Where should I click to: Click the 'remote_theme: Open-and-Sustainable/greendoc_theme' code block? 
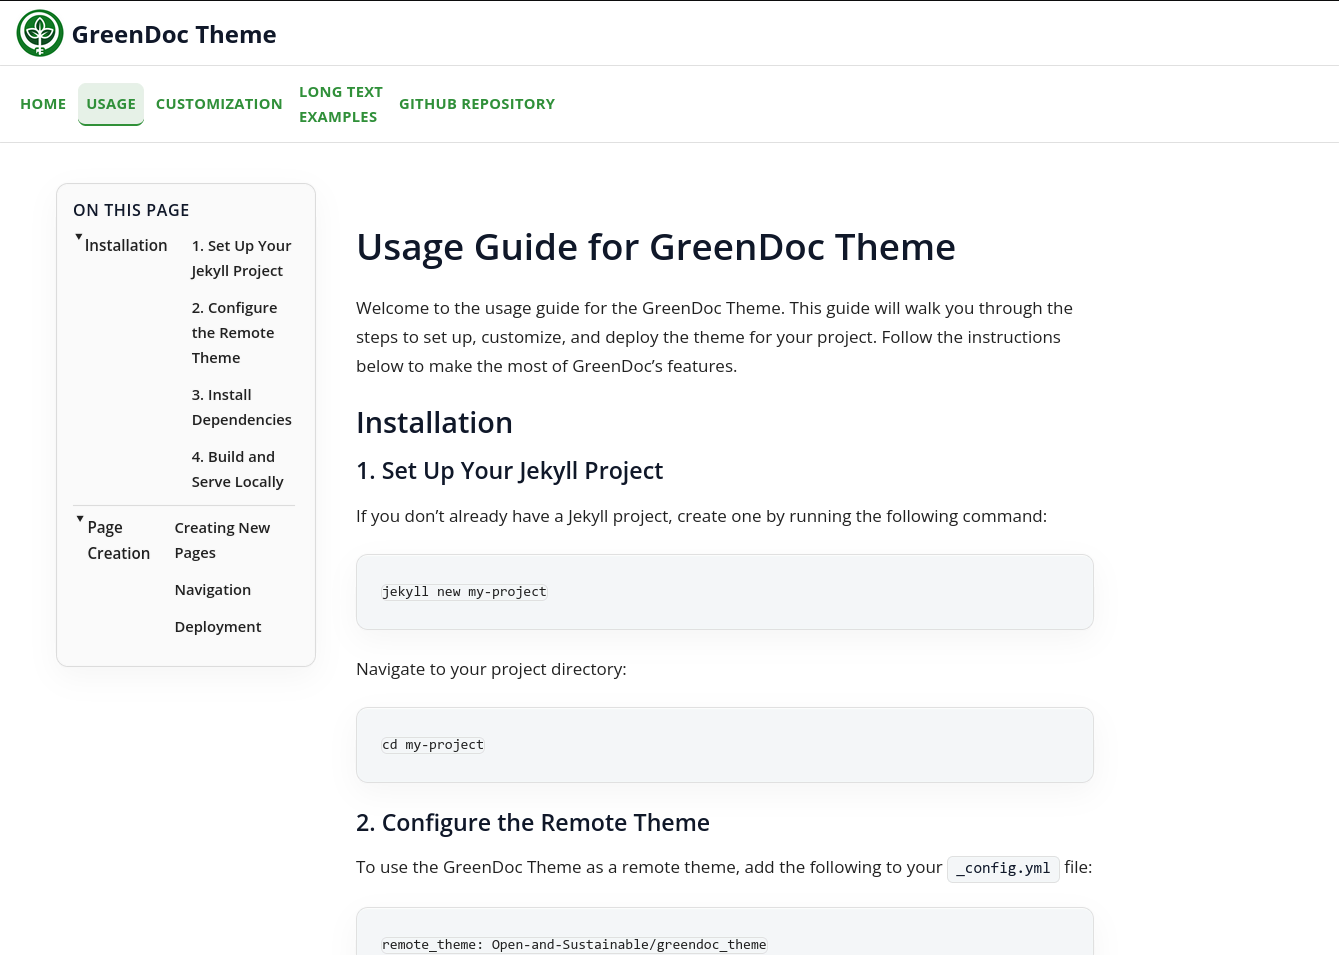tap(574, 944)
